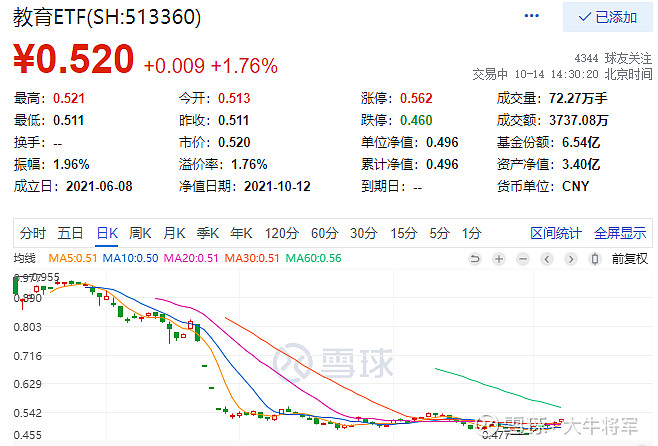Viewport: 658px width, 446px height.
Task: Click the 涨停 value 0.562
Action: (416, 98)
